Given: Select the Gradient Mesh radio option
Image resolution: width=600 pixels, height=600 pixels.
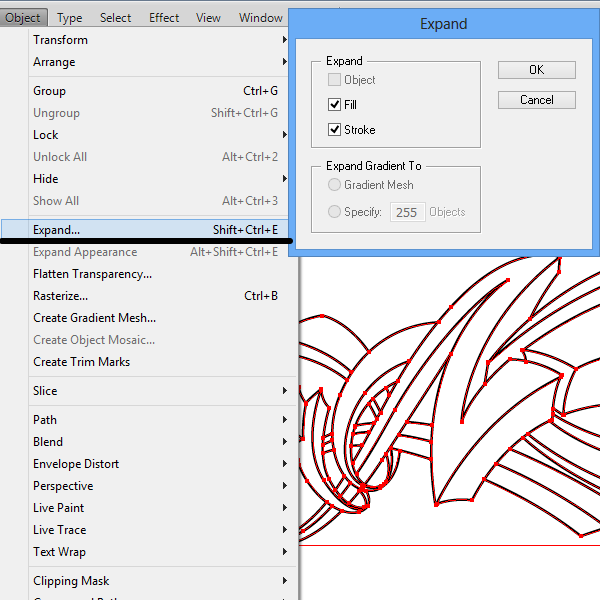Looking at the screenshot, I should pos(335,185).
